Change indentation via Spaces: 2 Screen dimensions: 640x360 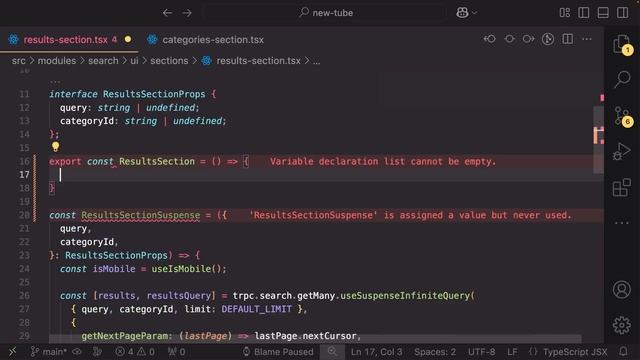coord(435,351)
